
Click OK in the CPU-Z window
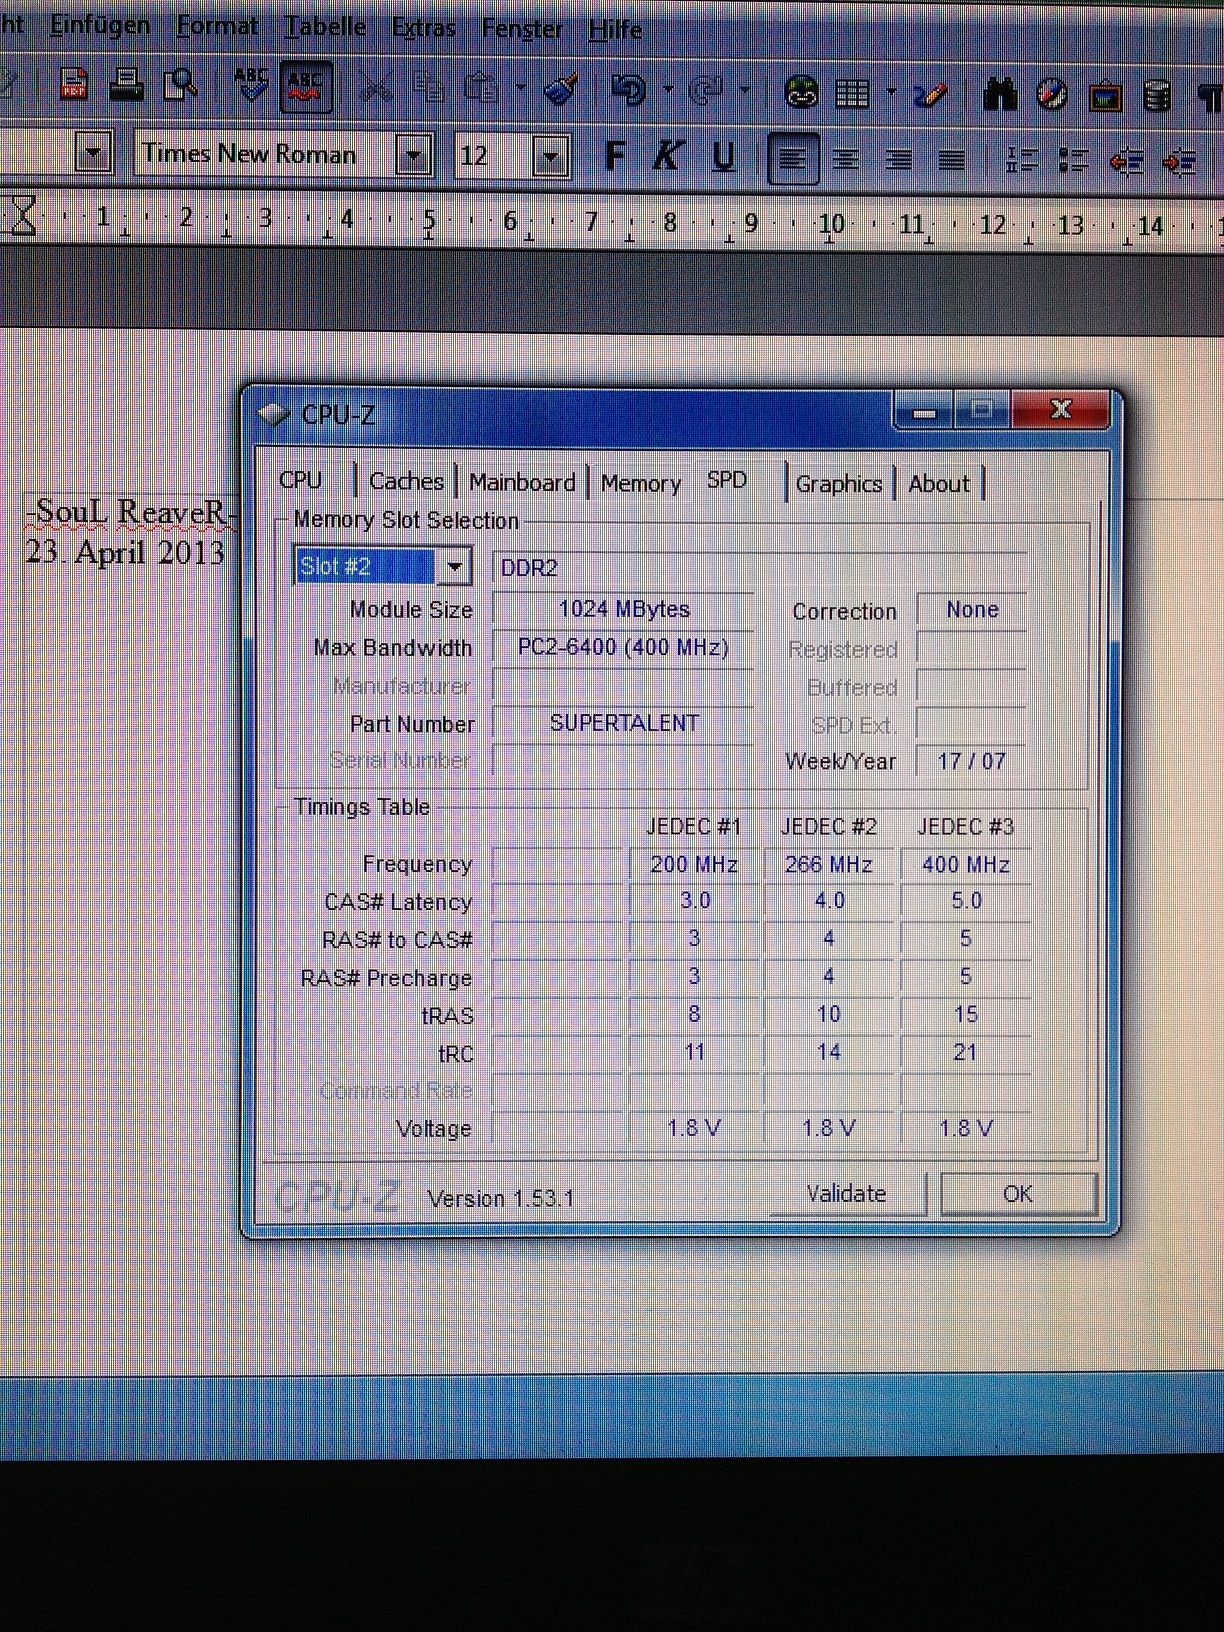[1018, 1194]
